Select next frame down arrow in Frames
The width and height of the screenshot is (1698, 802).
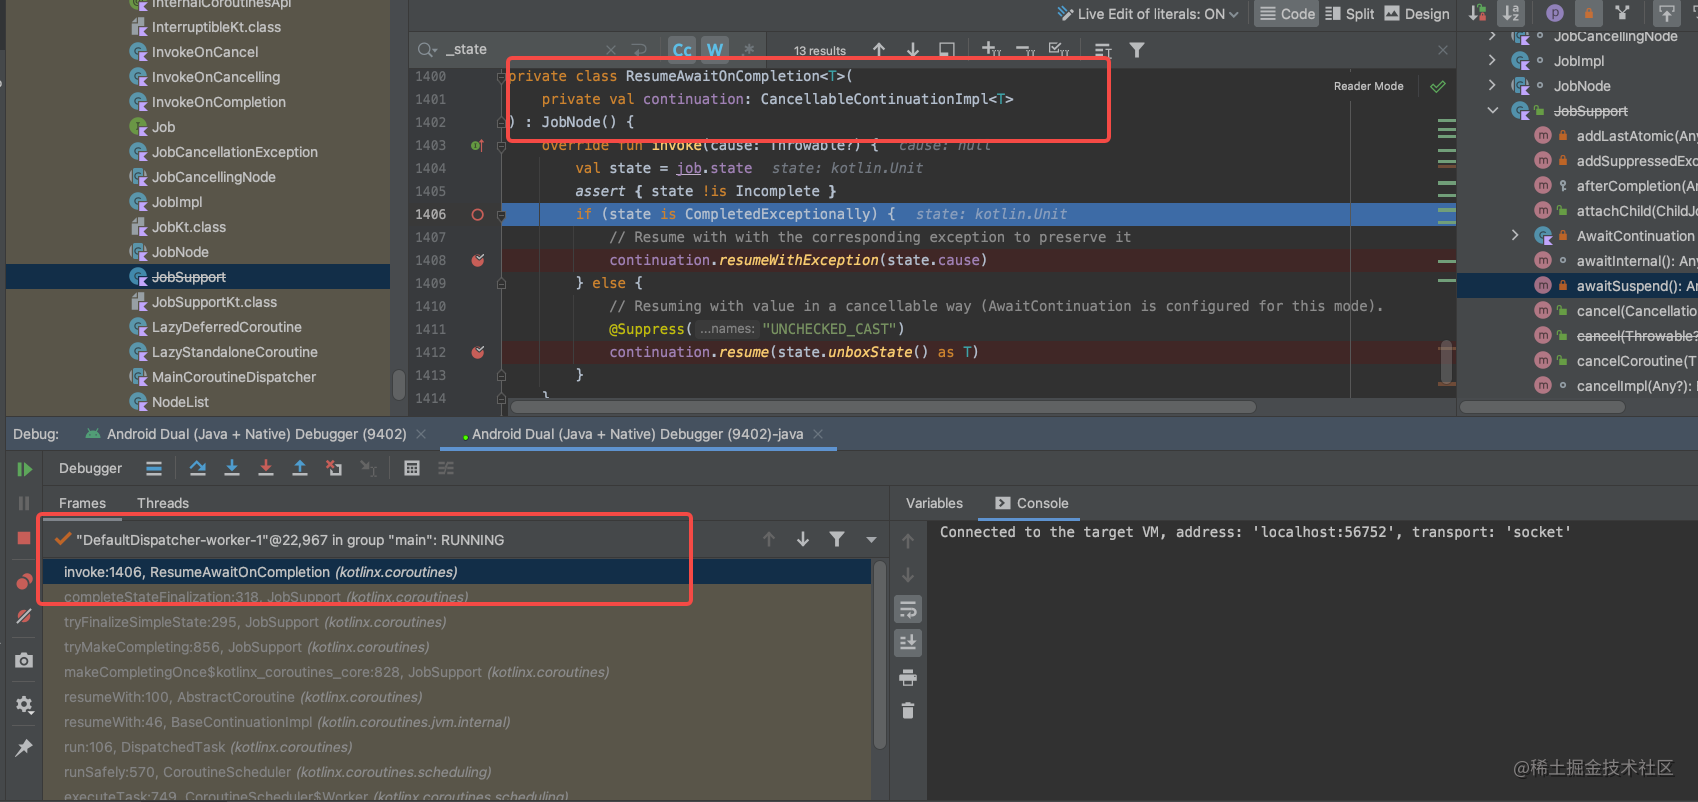[x=803, y=539]
